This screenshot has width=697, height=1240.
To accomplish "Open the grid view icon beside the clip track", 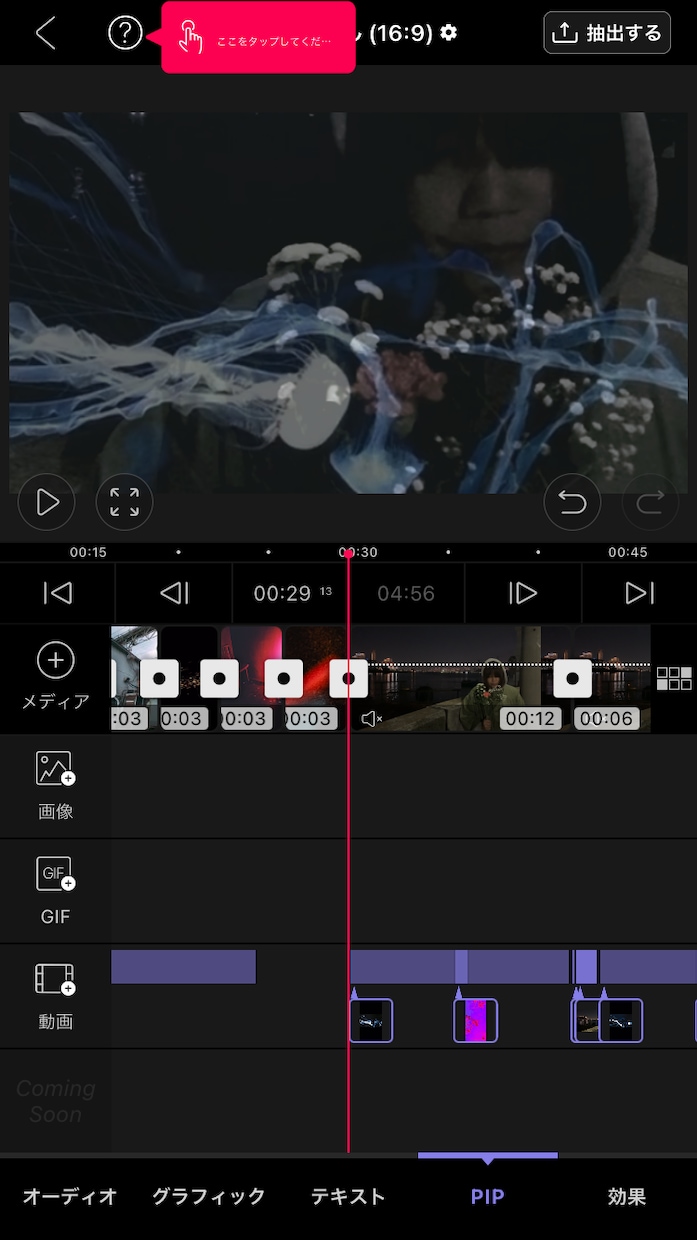I will pyautogui.click(x=674, y=678).
